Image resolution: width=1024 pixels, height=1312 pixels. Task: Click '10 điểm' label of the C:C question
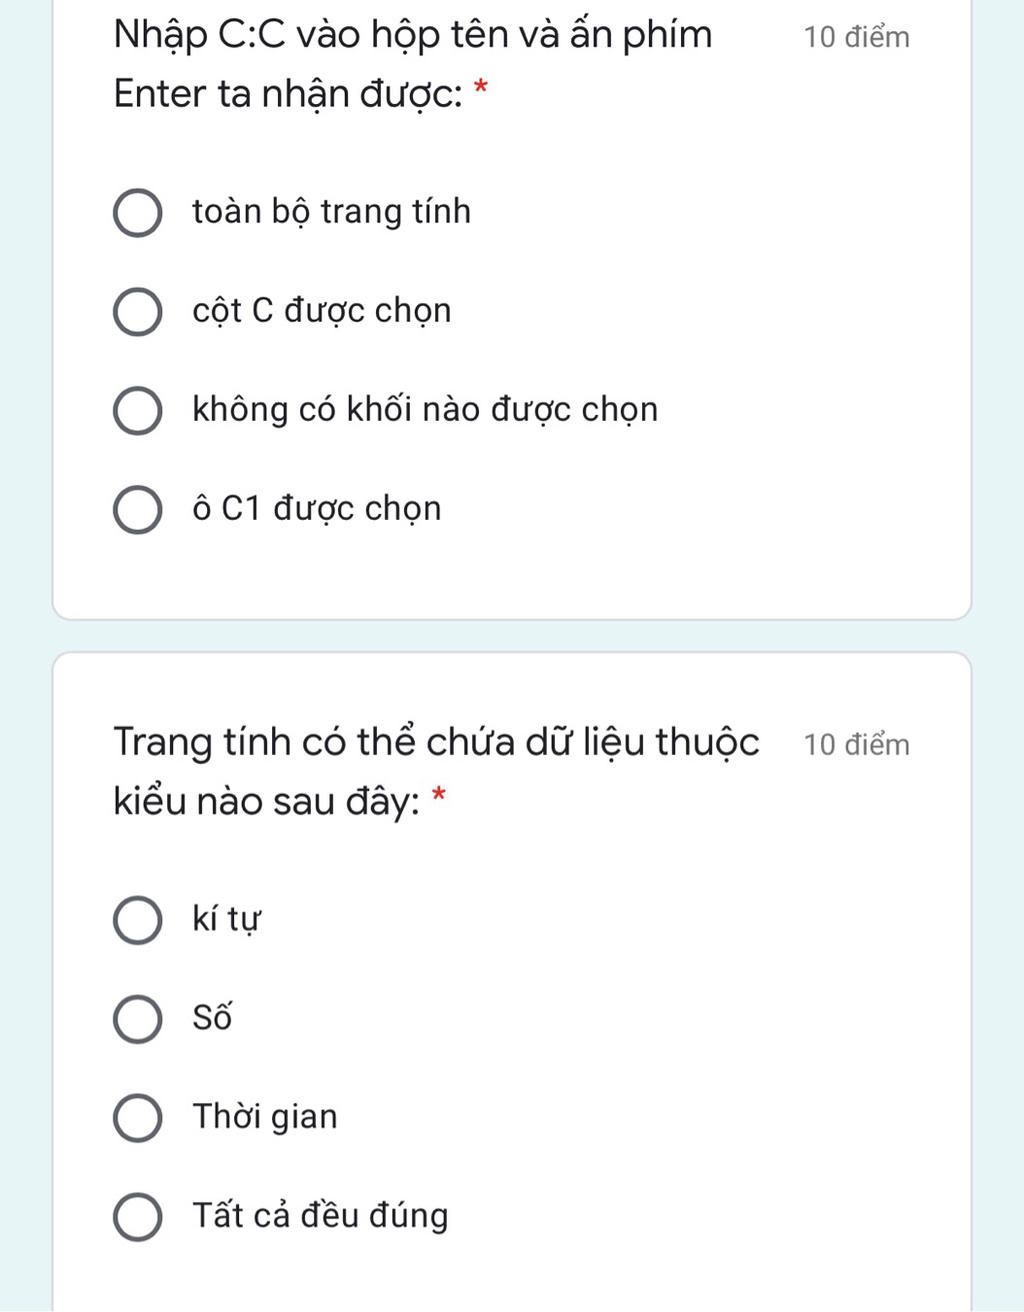pos(856,38)
